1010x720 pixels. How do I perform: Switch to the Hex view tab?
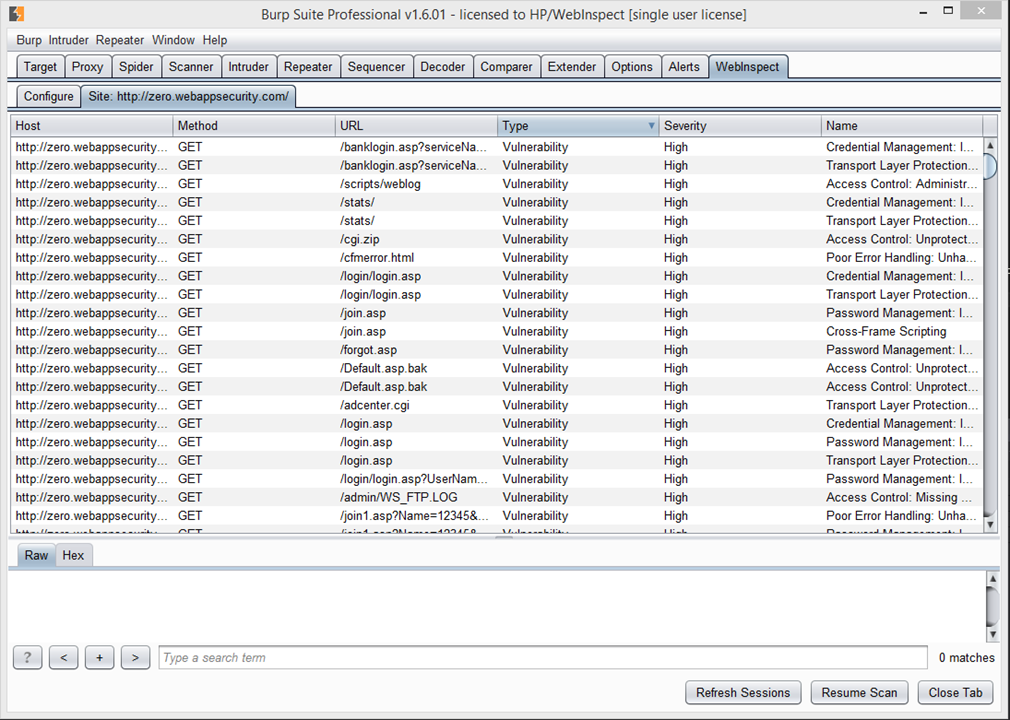pyautogui.click(x=73, y=555)
